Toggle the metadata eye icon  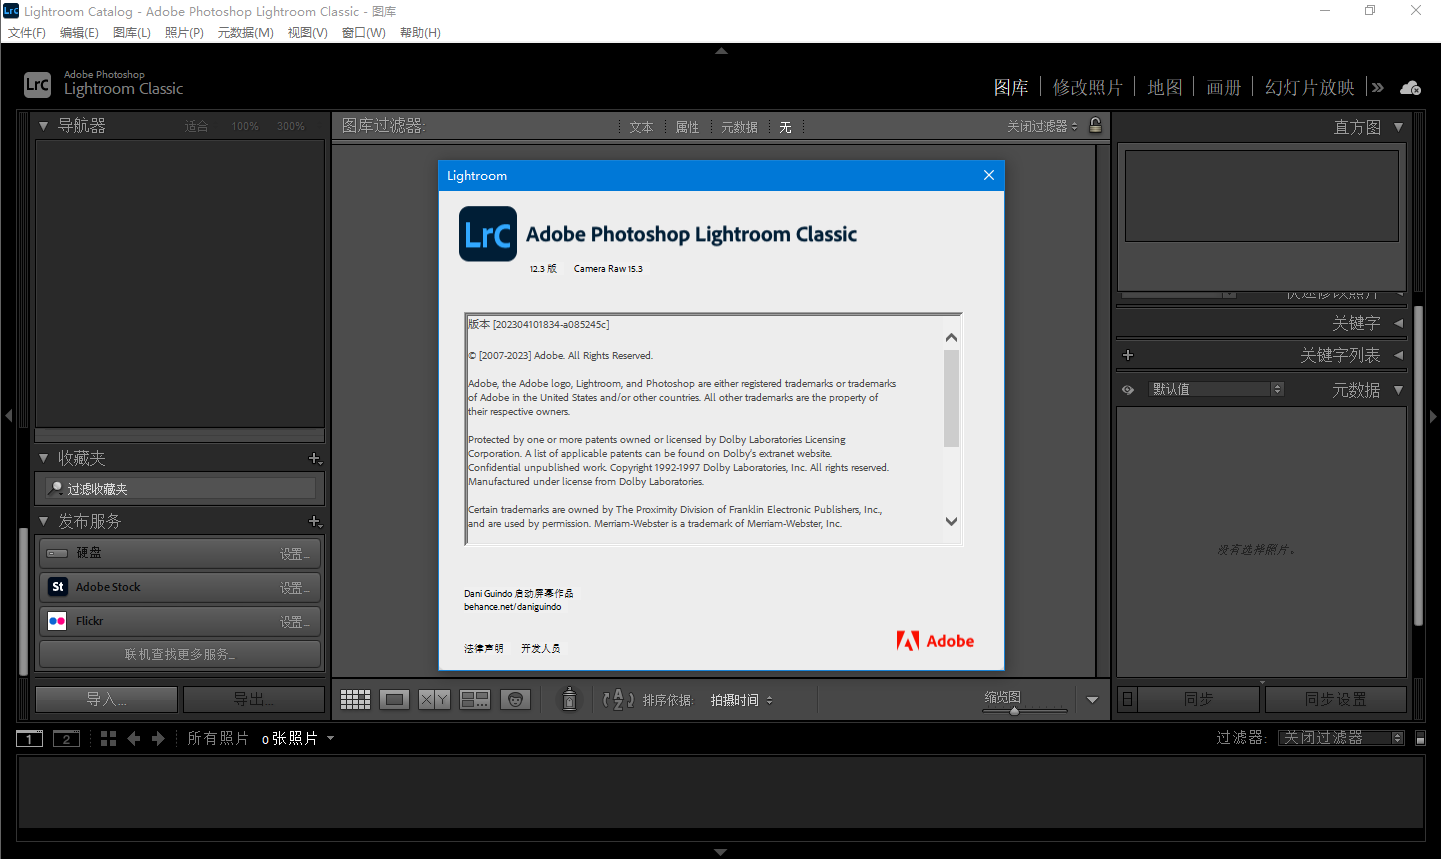pos(1128,390)
